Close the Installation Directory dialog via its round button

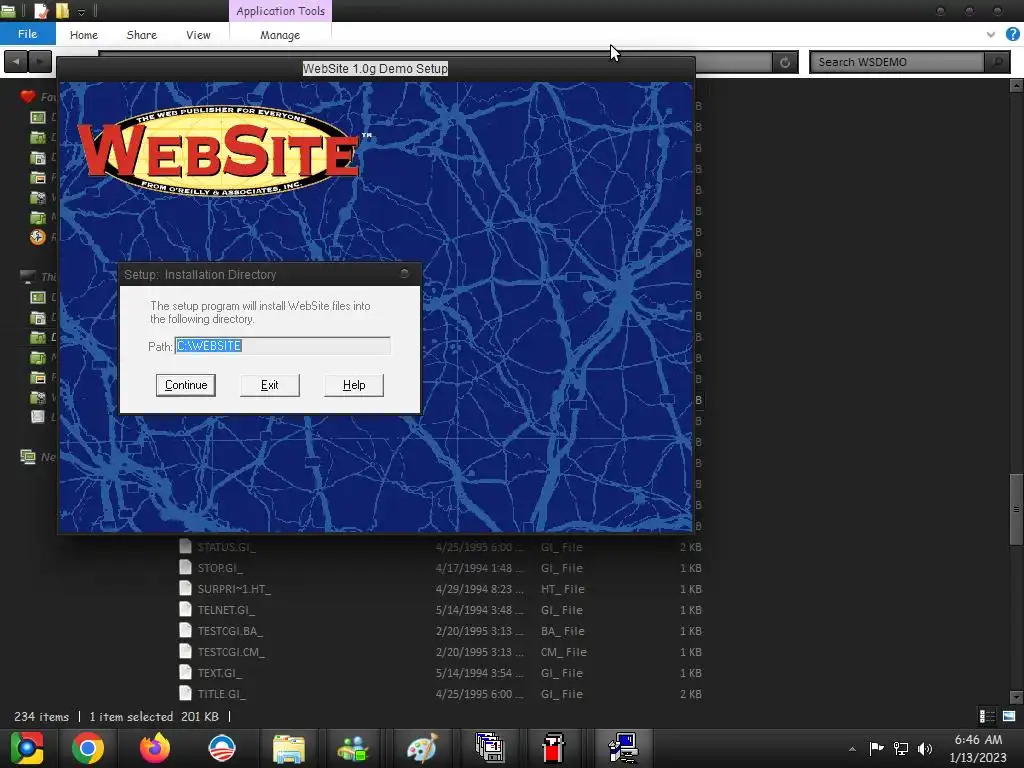point(405,274)
